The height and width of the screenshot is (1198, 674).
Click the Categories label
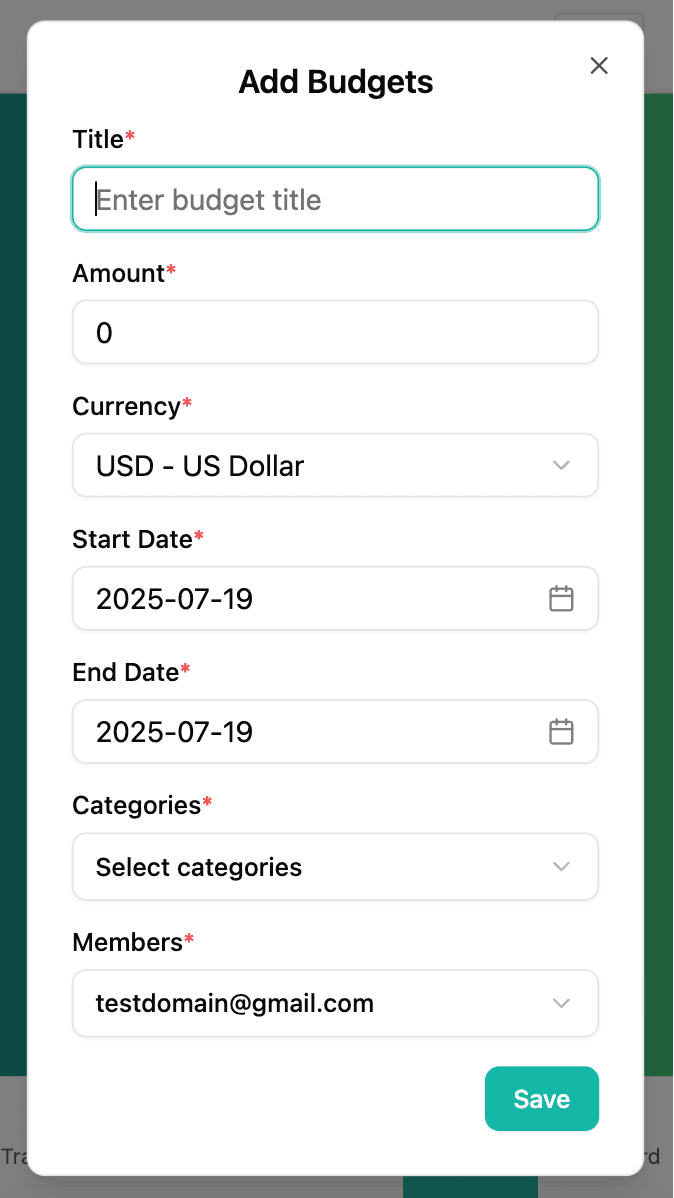pyautogui.click(x=136, y=805)
